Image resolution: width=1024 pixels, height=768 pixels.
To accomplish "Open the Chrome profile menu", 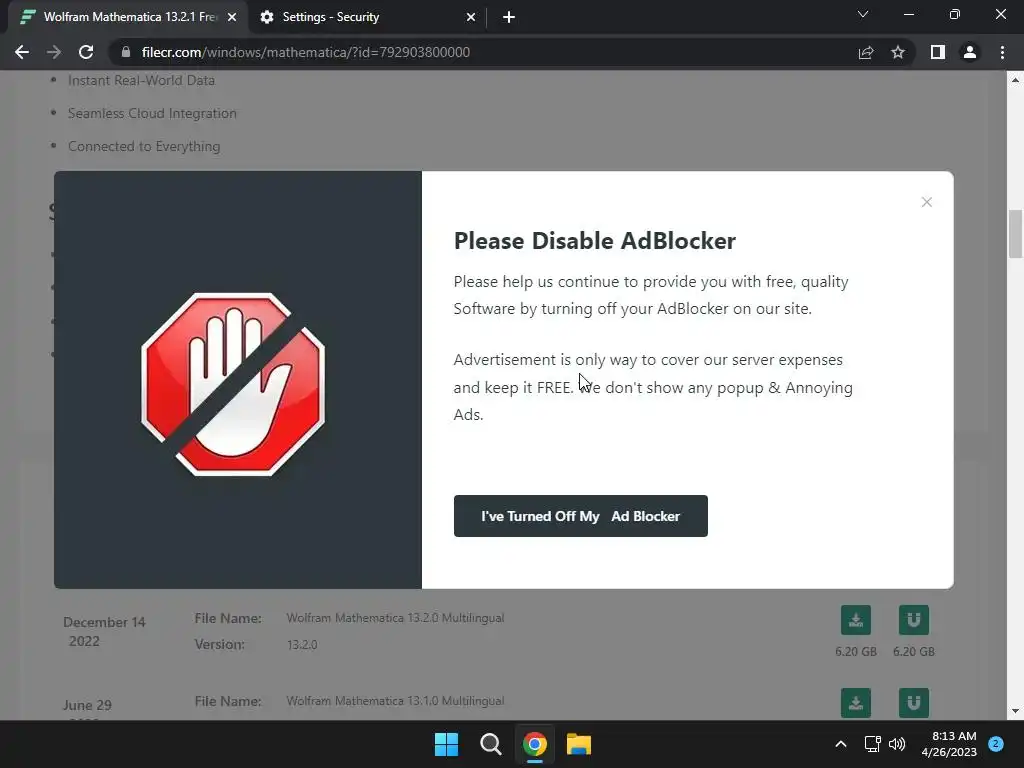I will click(x=970, y=52).
